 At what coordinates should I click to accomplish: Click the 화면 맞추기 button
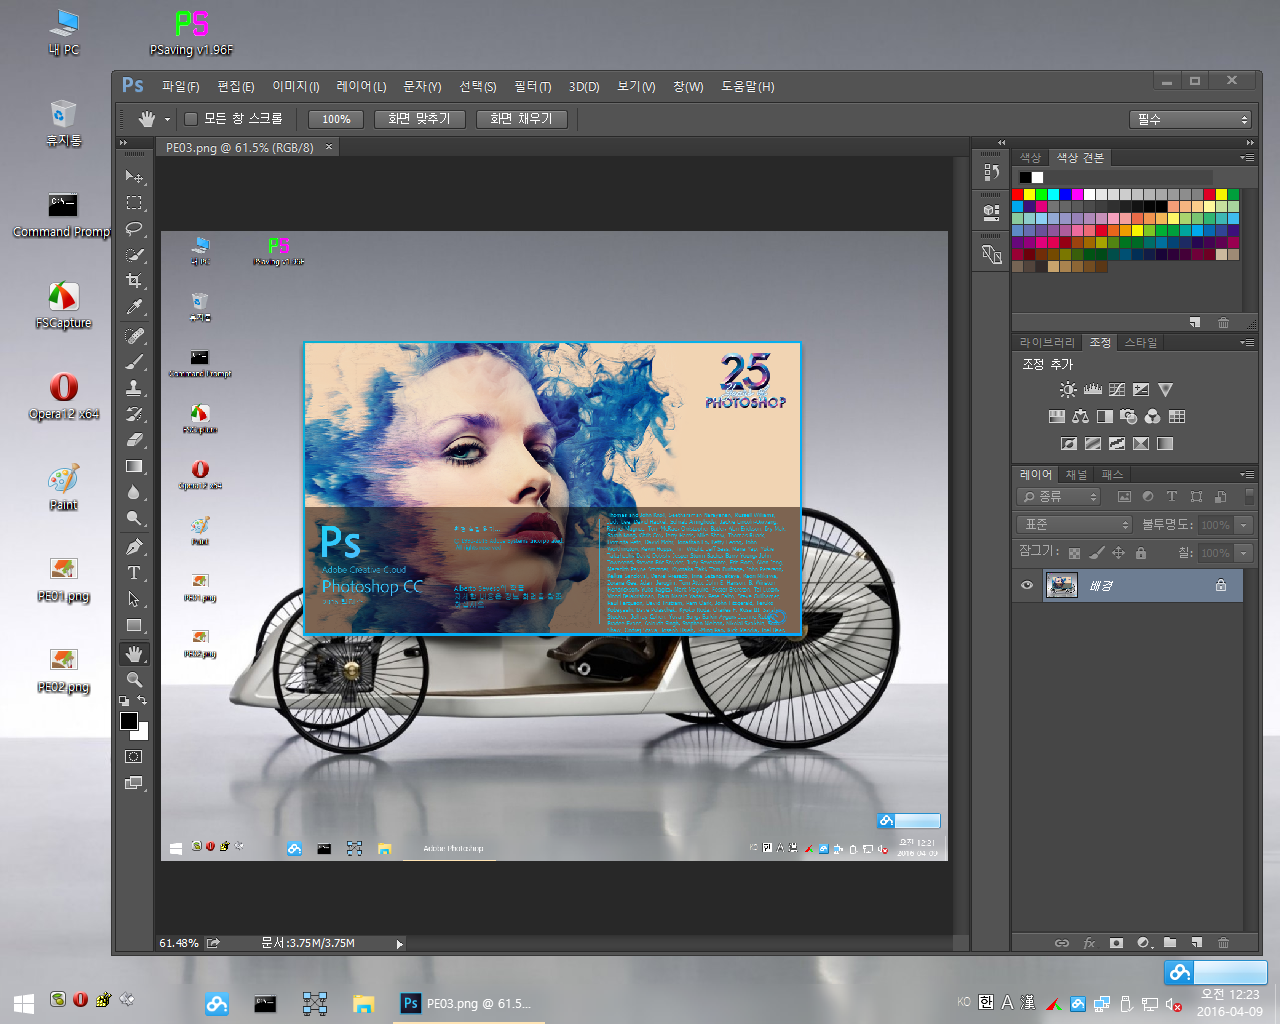(x=419, y=119)
